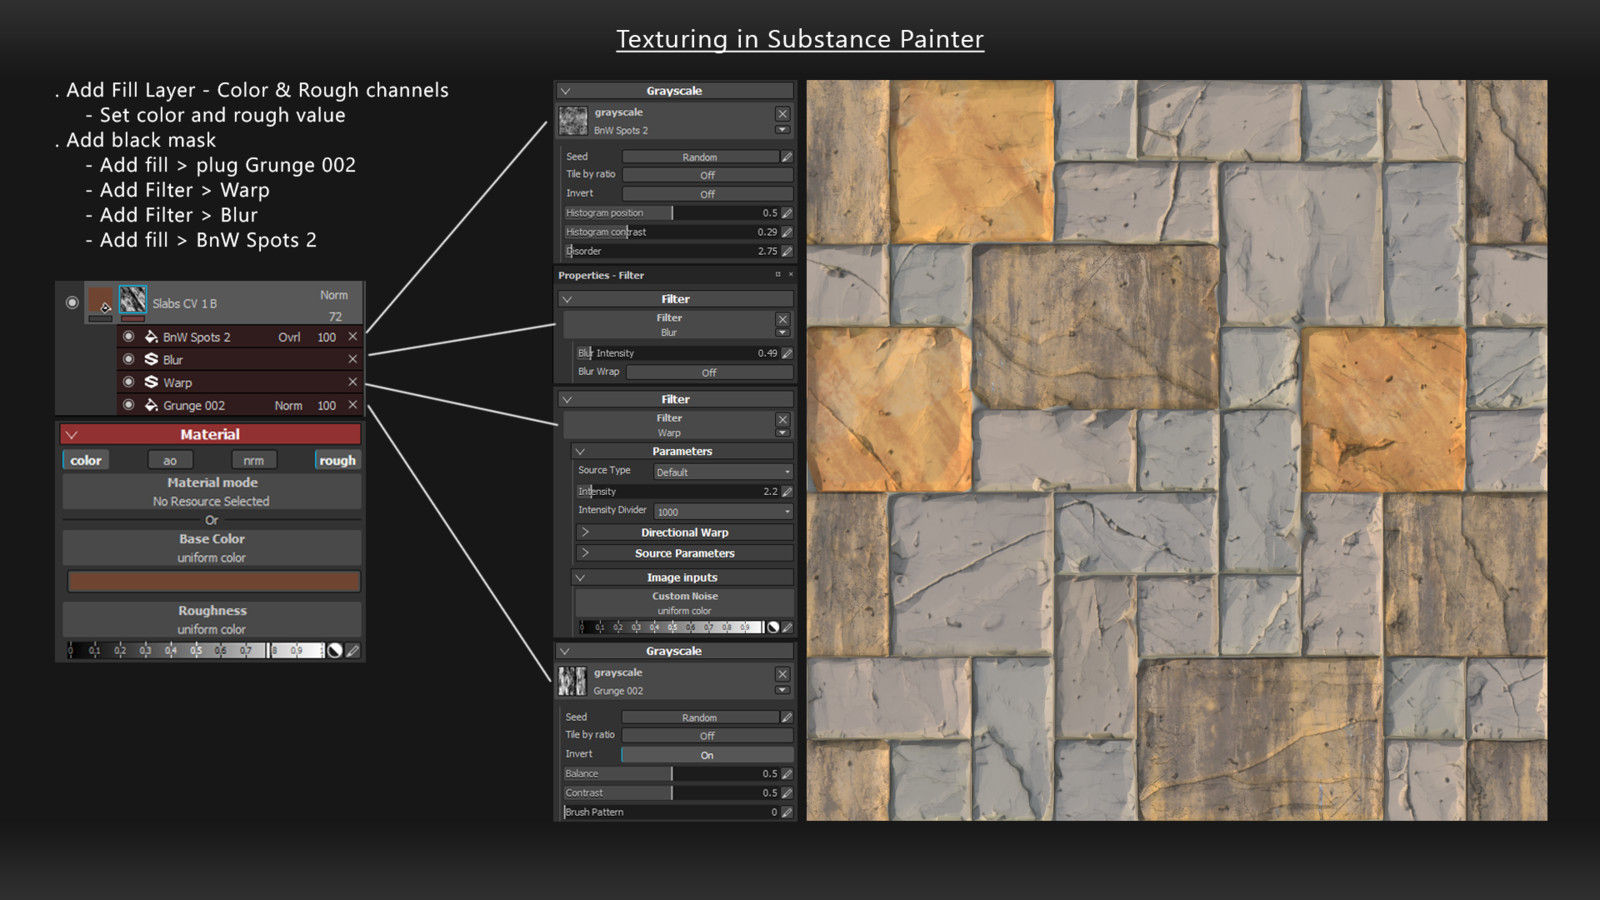1600x900 pixels.
Task: Click the edit icon beside Disorder value
Action: (x=787, y=251)
